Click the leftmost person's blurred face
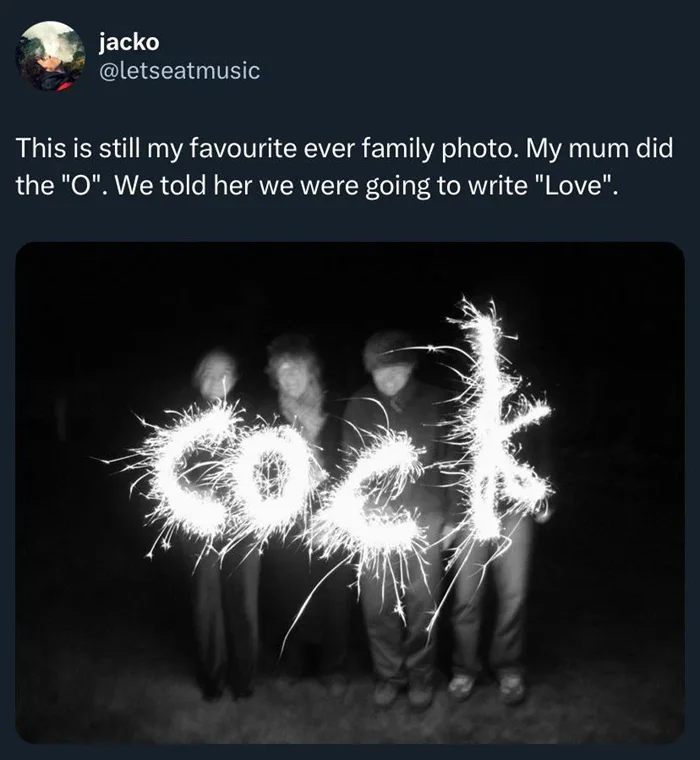 tap(216, 375)
